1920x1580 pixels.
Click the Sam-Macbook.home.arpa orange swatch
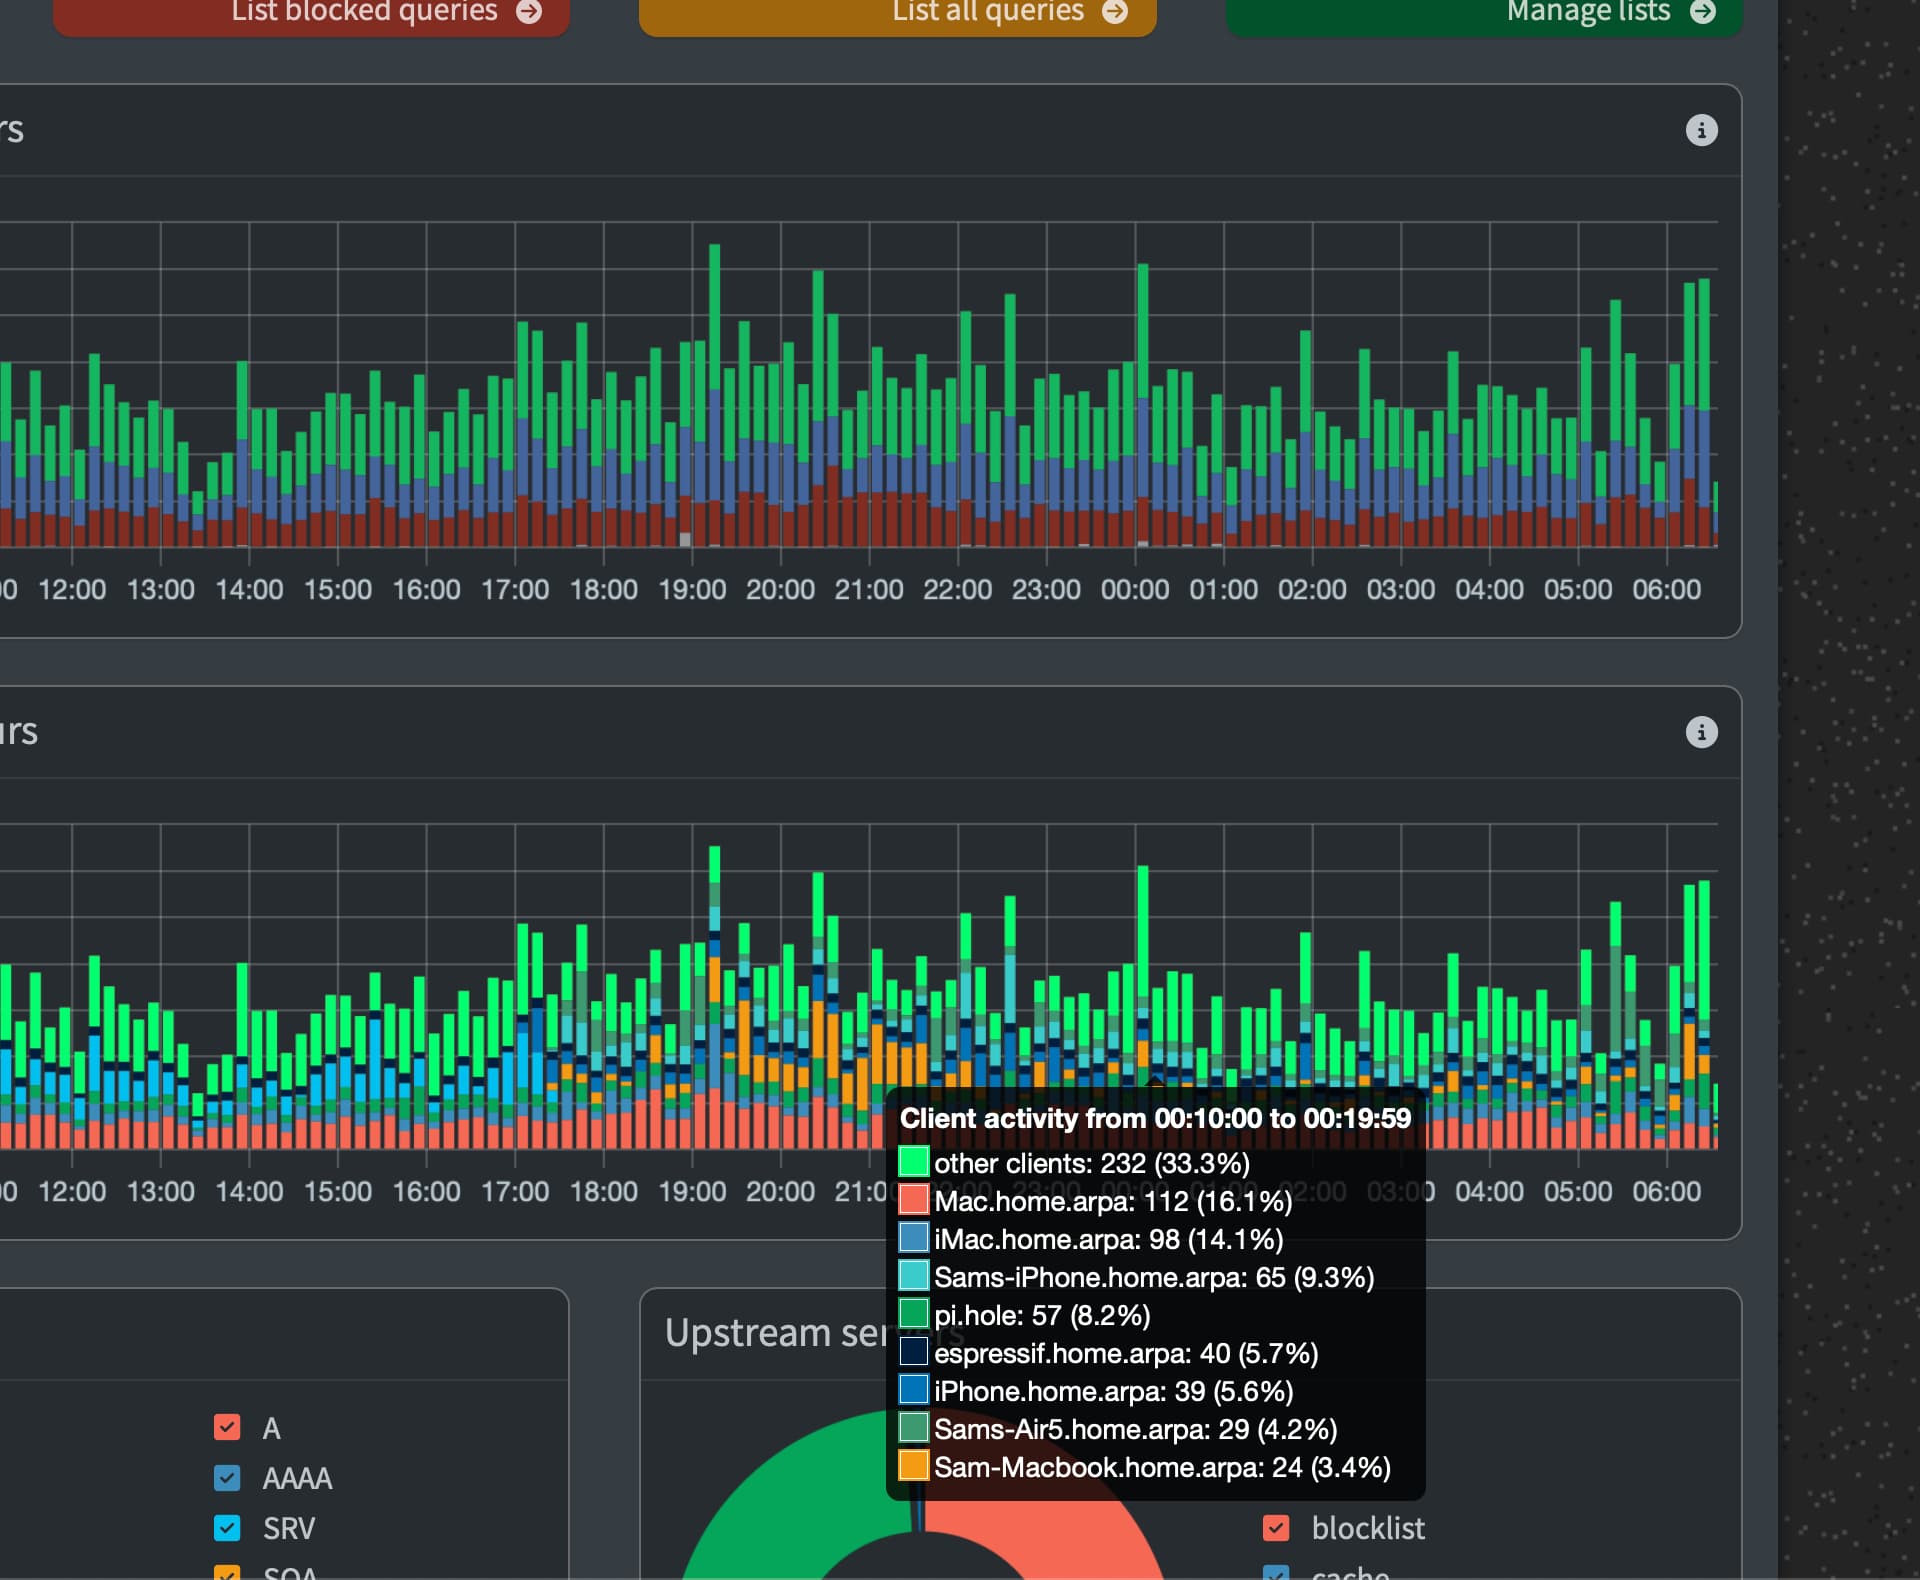pyautogui.click(x=913, y=1466)
